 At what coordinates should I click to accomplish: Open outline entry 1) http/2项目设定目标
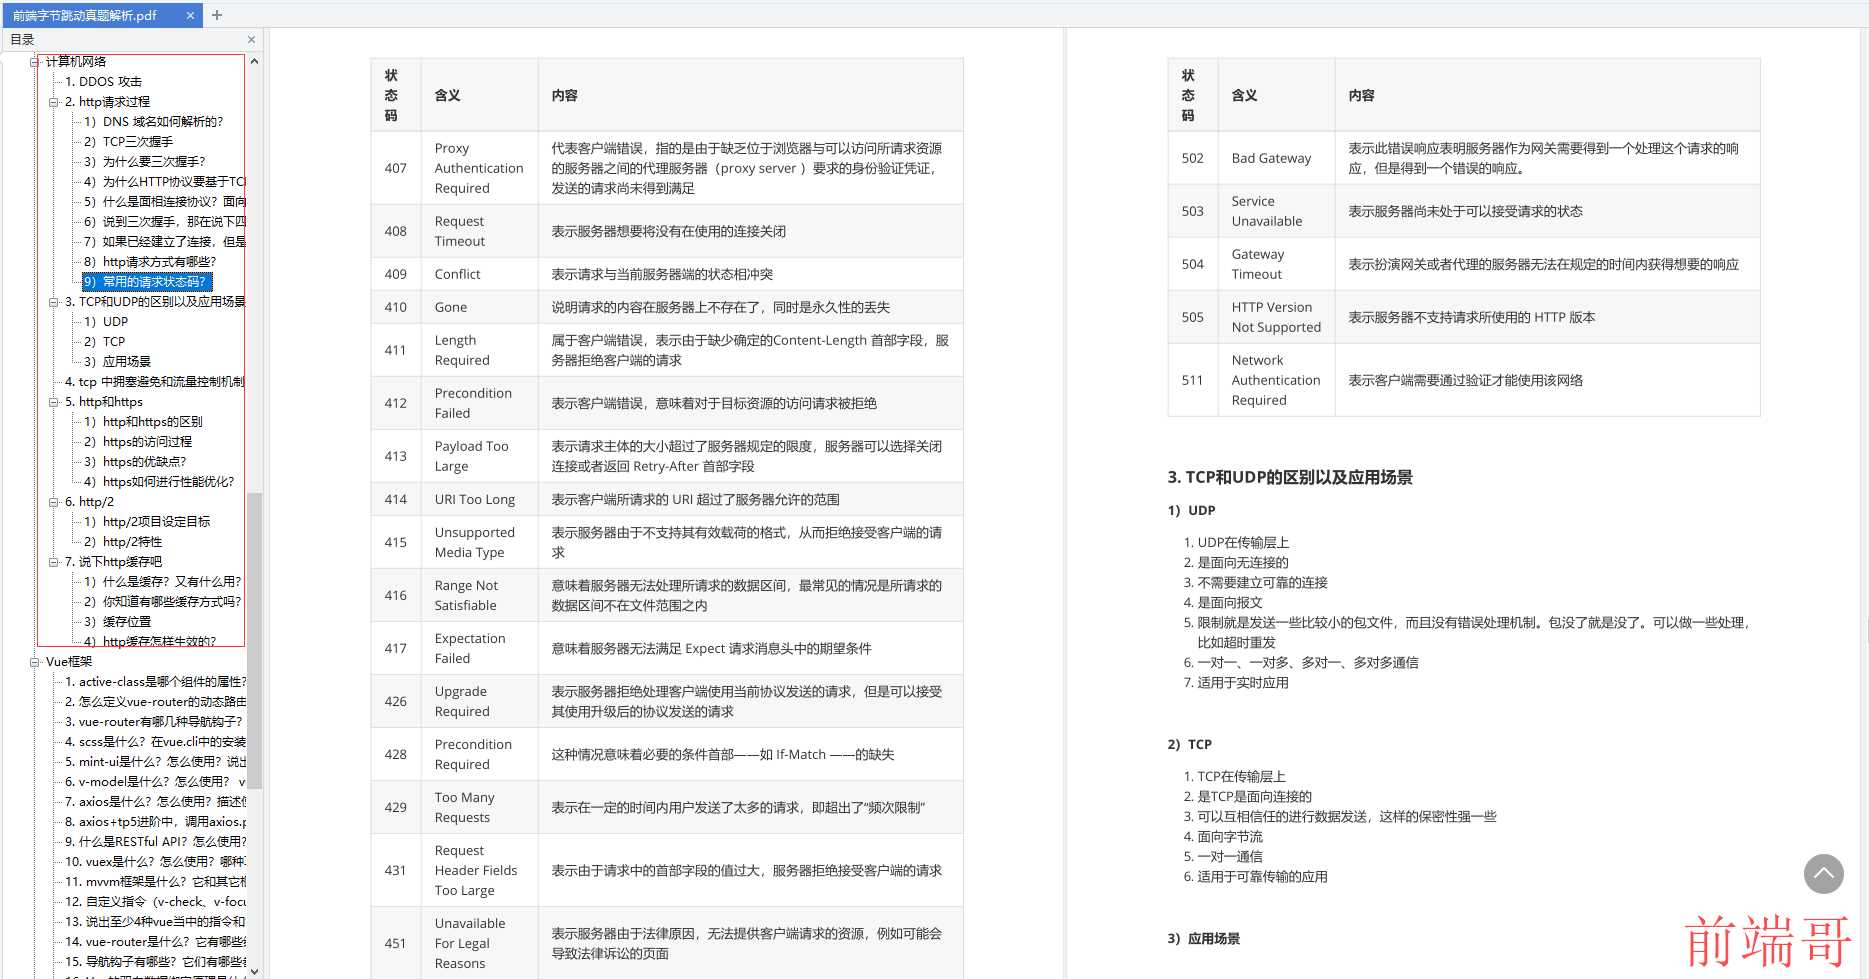147,522
